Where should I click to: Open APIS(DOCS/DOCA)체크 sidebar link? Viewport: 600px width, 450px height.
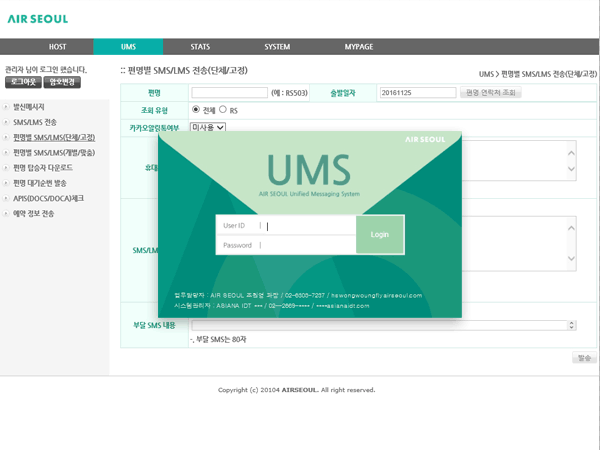(48, 198)
